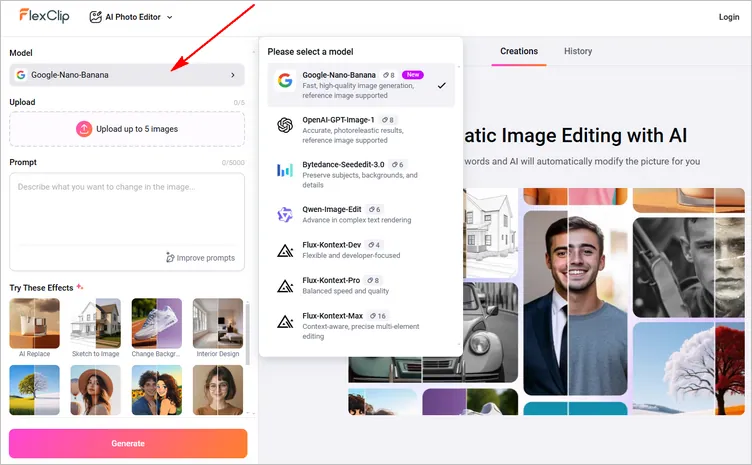Click the credit cost badge on Flux-Kontext-Max

pos(377,316)
